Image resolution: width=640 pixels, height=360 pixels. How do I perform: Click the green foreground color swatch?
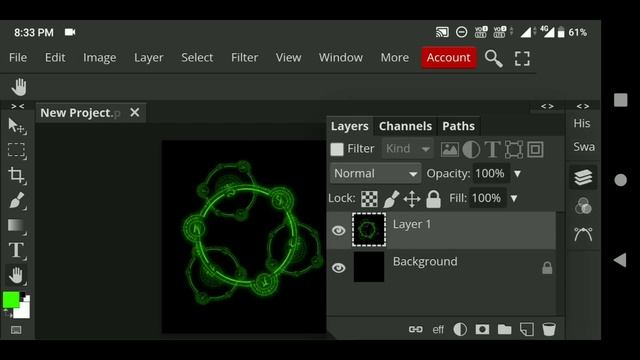[x=11, y=300]
